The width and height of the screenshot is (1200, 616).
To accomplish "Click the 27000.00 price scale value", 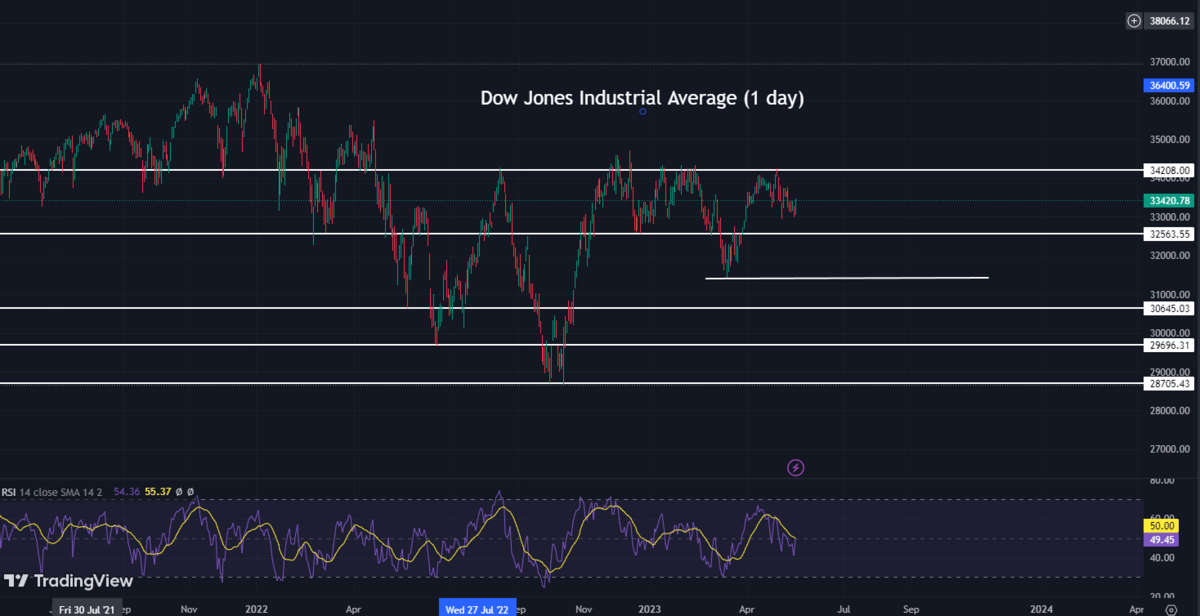I will pyautogui.click(x=1170, y=450).
